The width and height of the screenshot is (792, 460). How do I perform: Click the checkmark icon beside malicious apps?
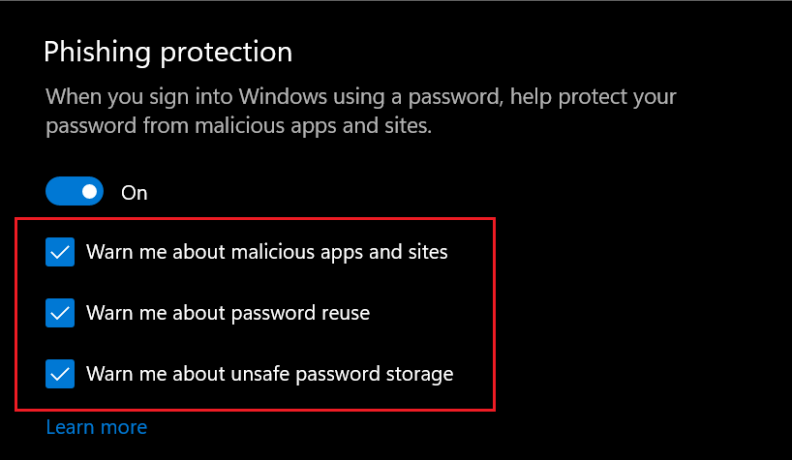tap(60, 252)
